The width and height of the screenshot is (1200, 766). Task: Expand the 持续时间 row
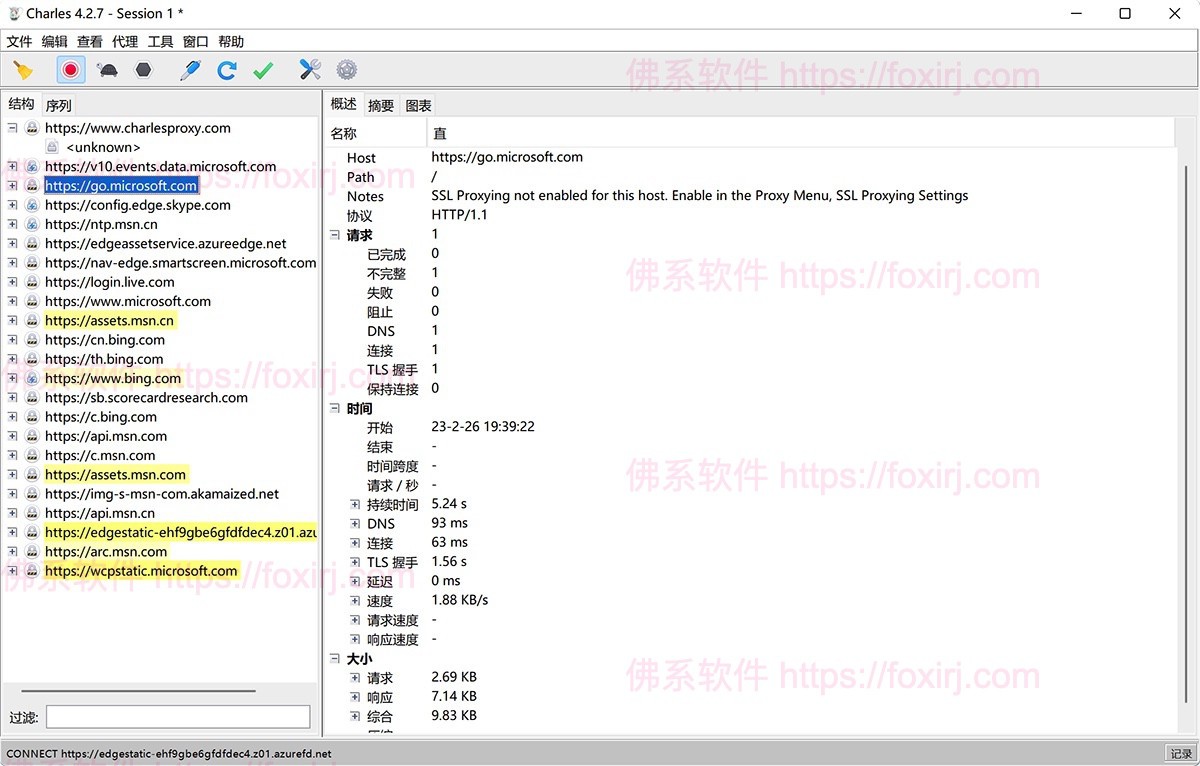click(x=355, y=505)
